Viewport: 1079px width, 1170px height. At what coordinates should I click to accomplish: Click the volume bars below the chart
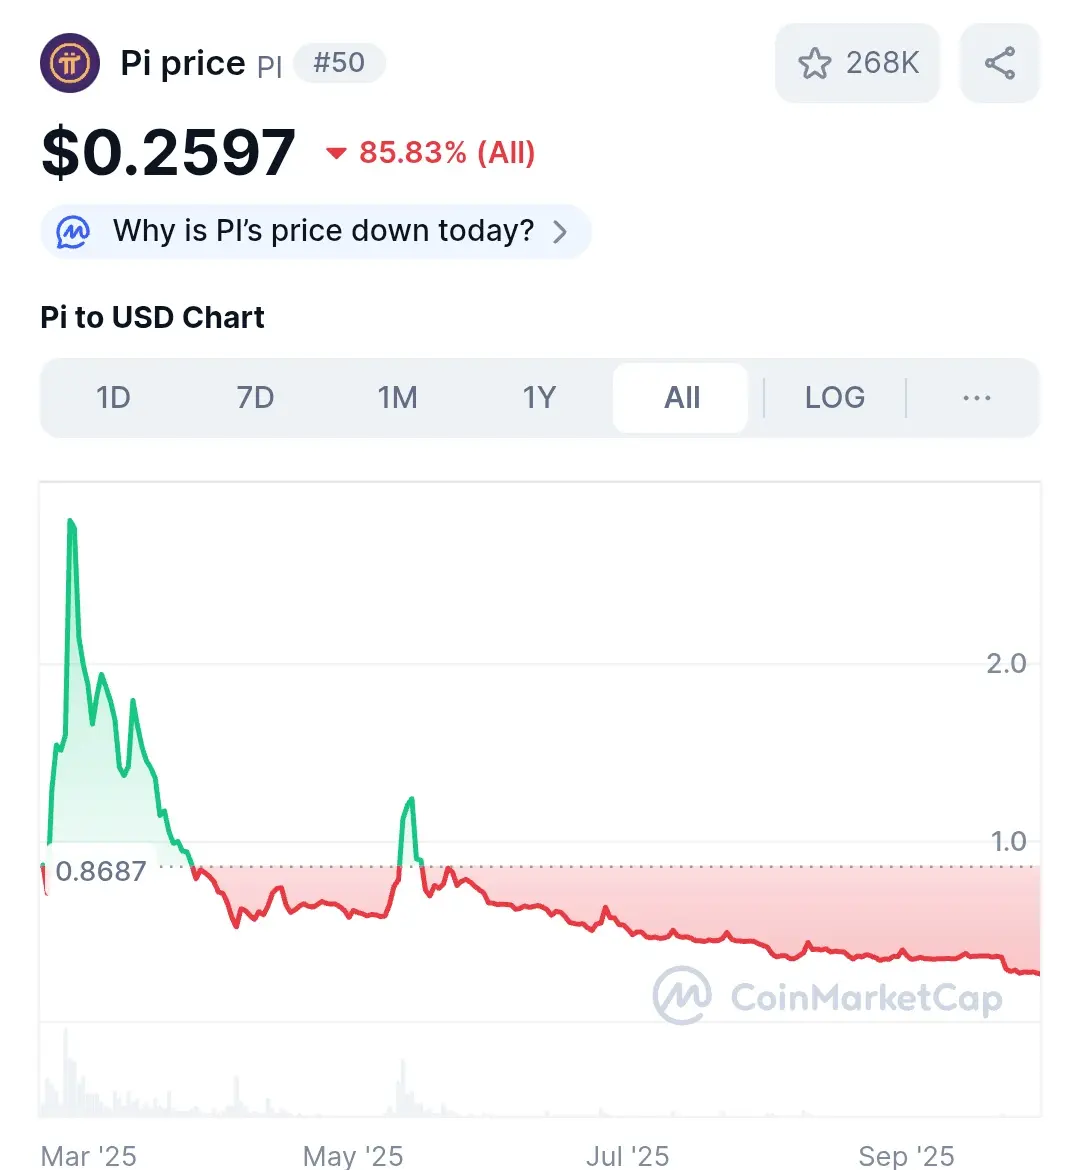coord(539,1074)
